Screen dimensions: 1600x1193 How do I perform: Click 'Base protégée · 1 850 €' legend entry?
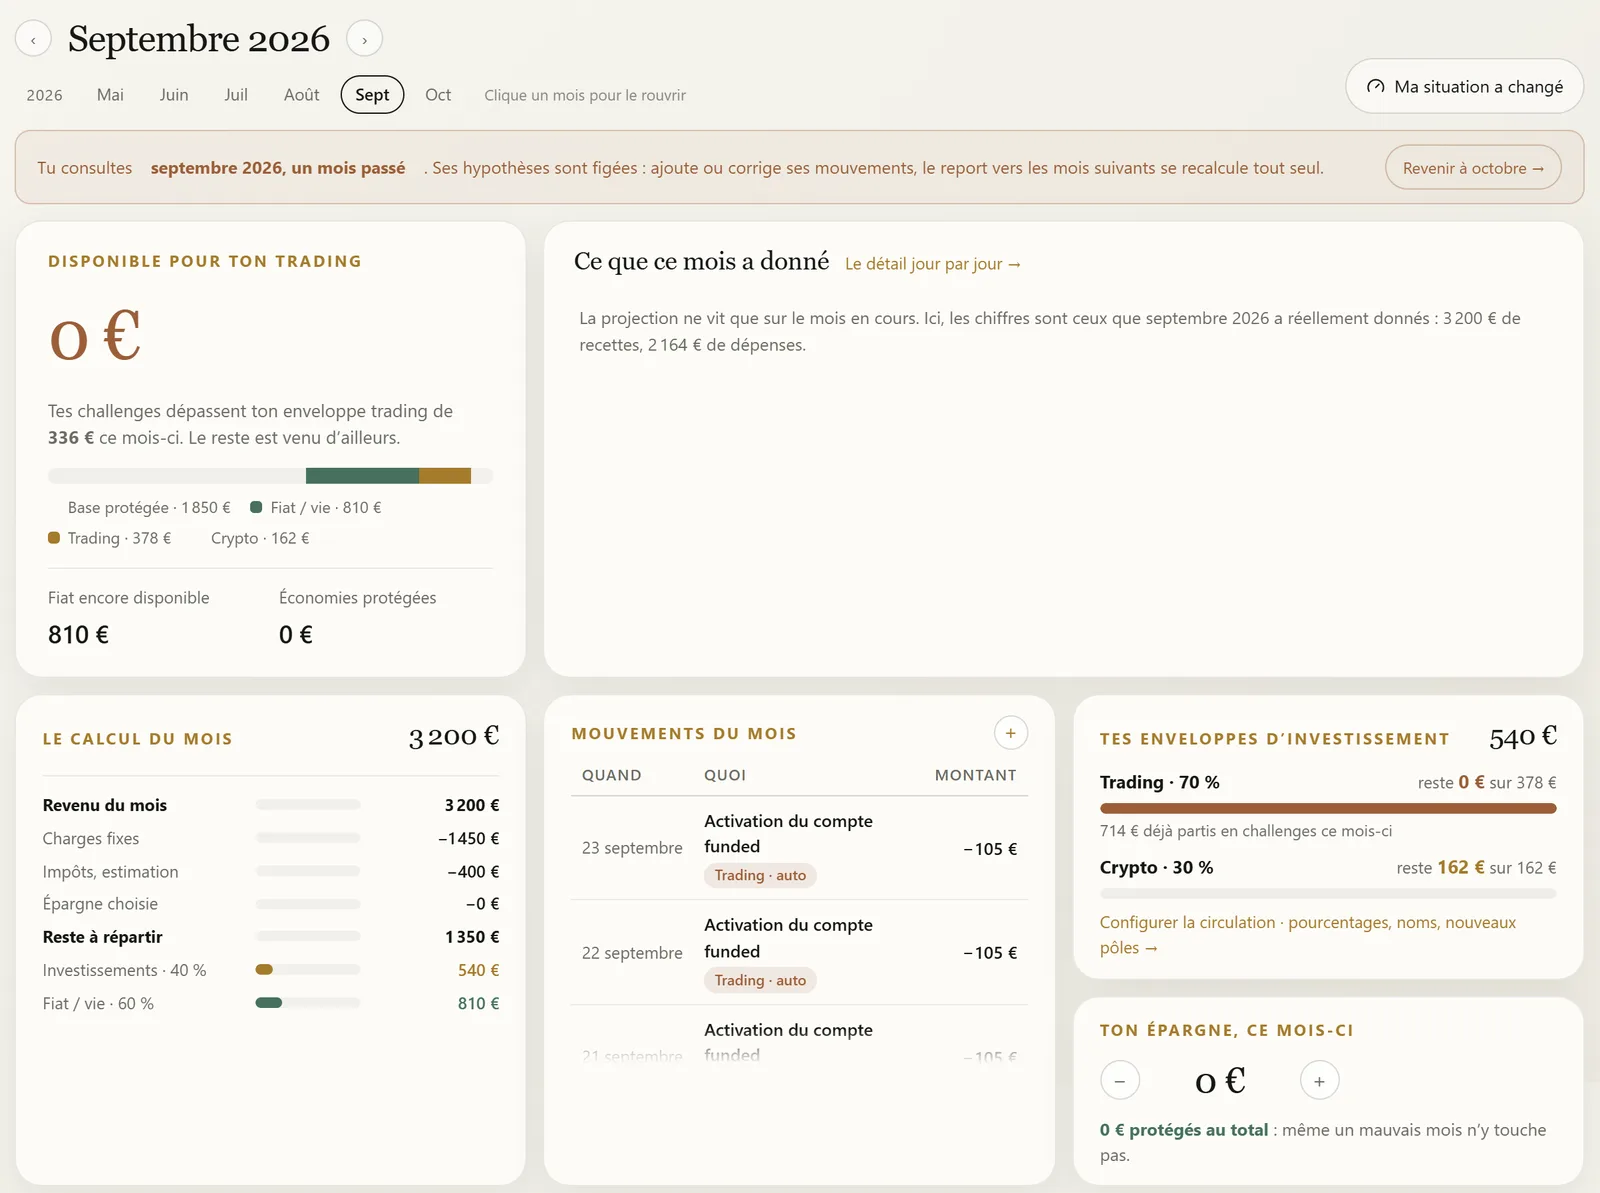point(149,508)
